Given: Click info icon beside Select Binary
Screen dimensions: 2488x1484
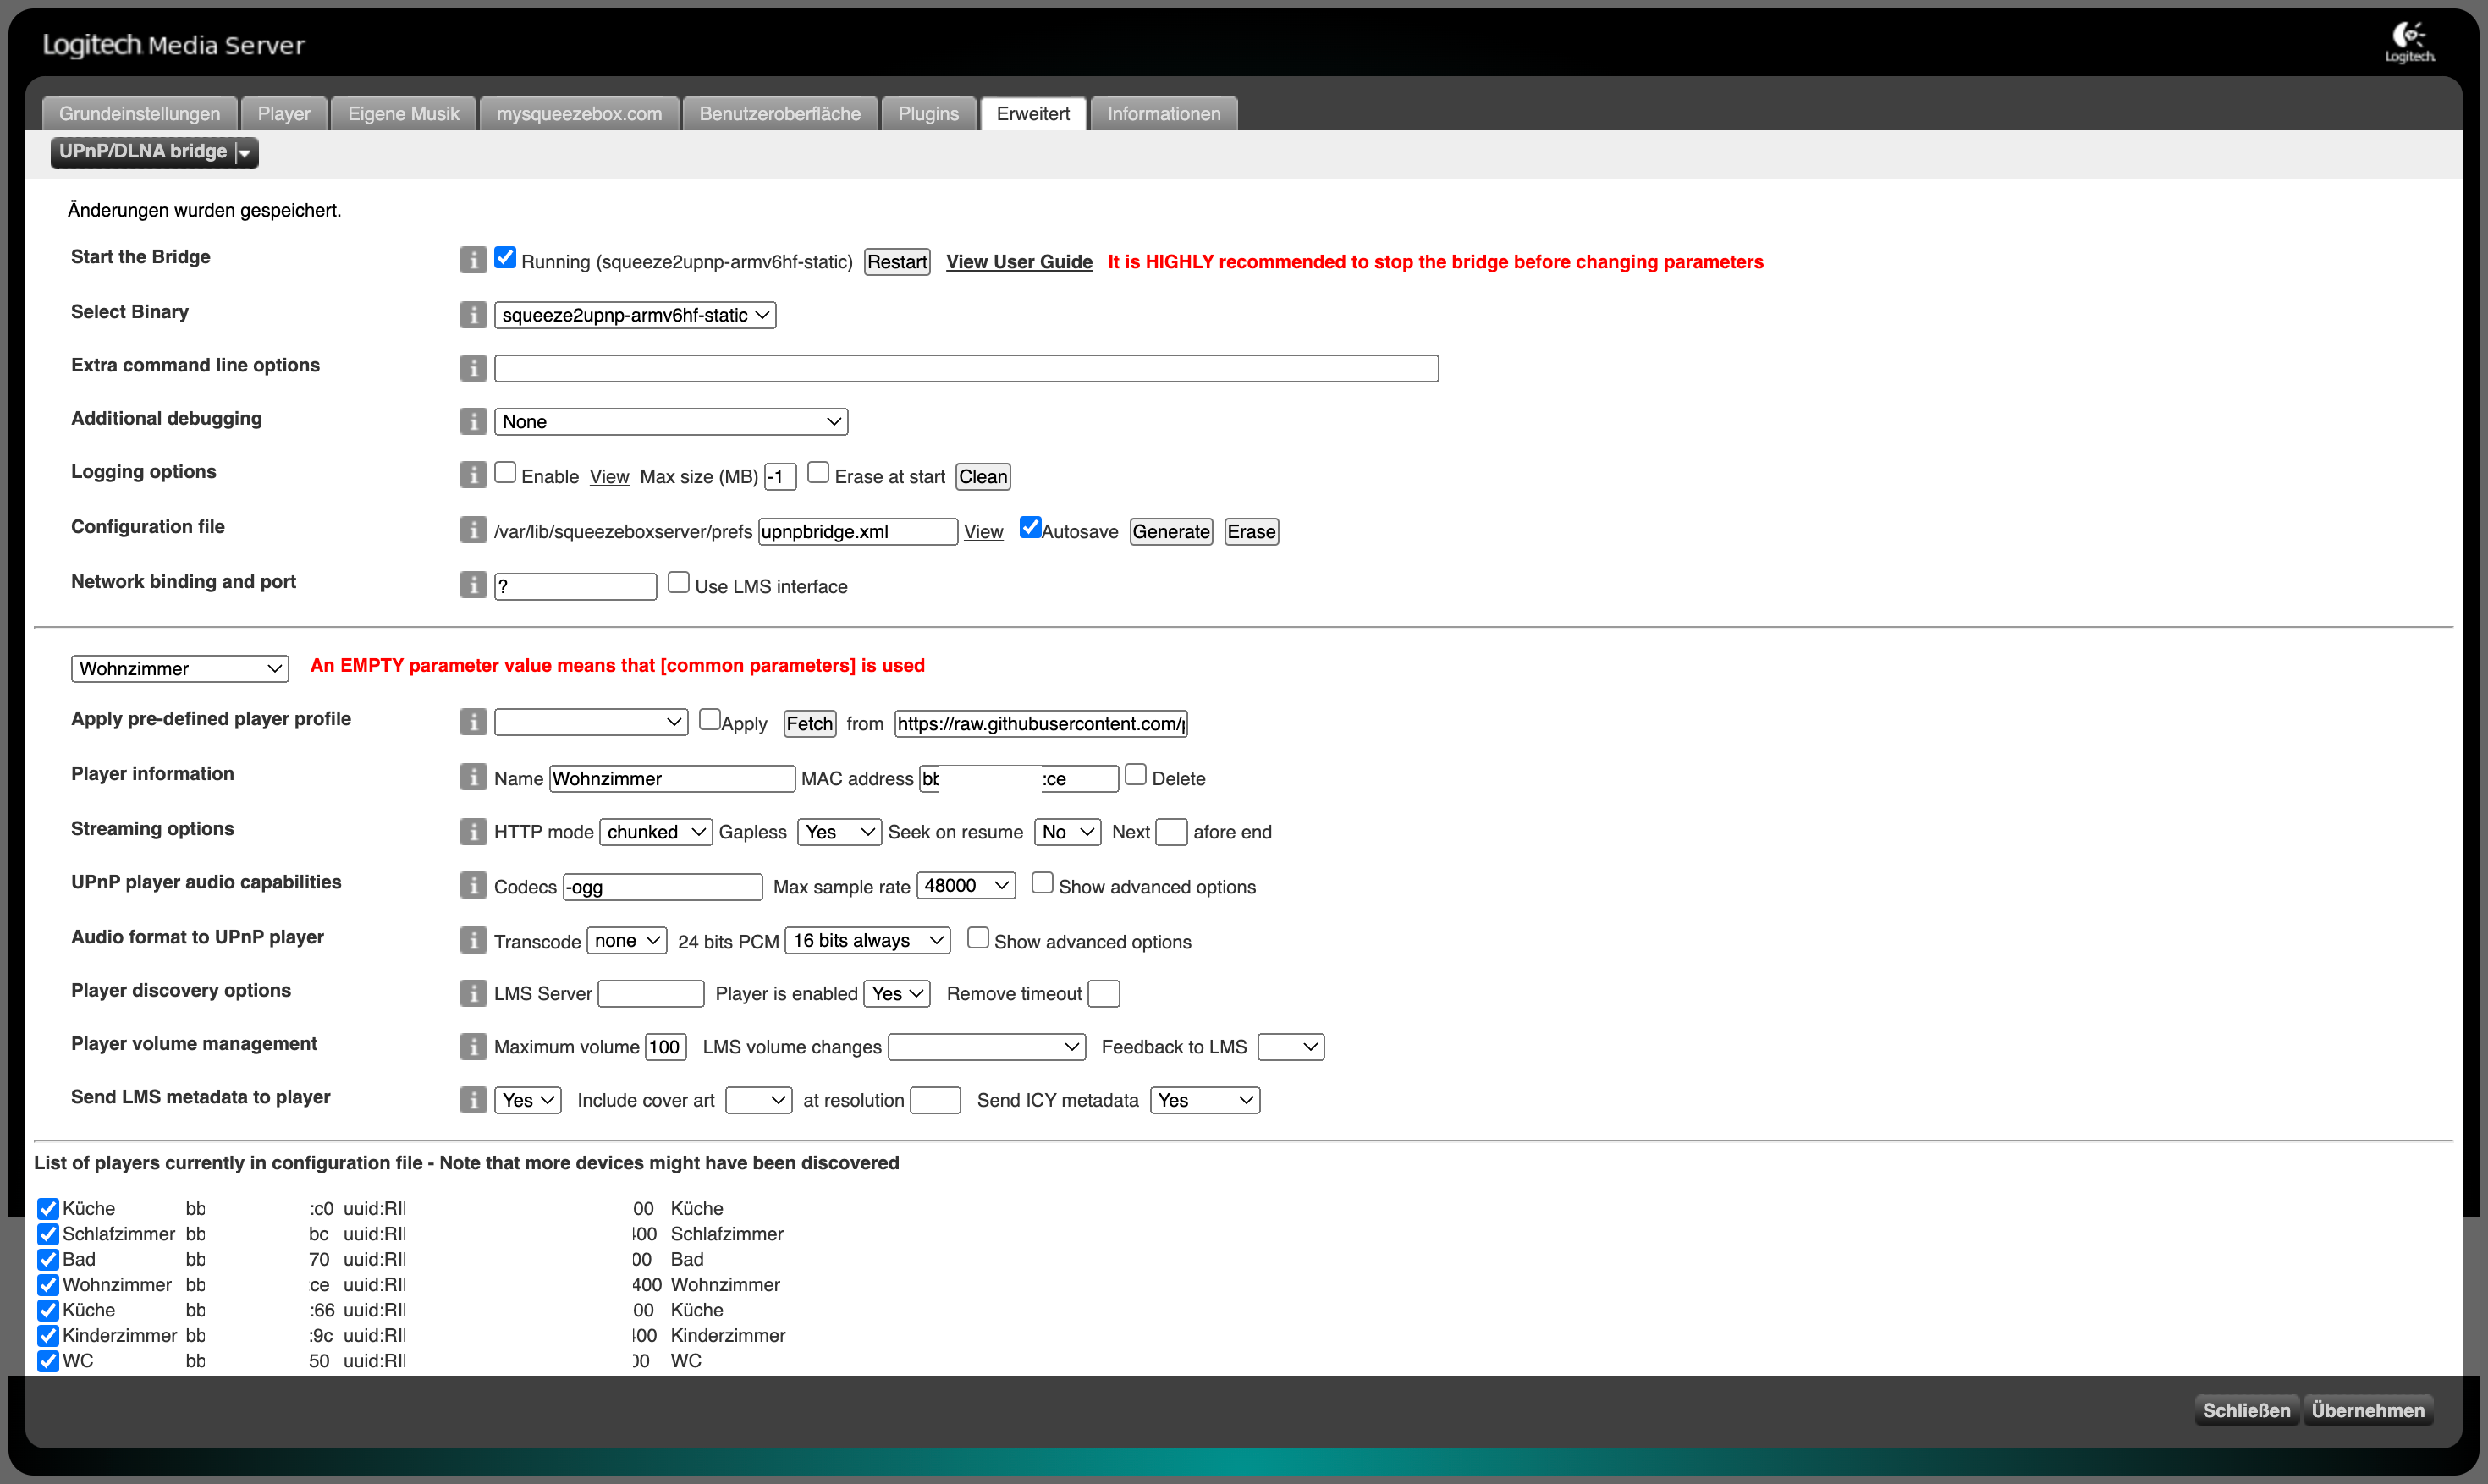Looking at the screenshot, I should (x=473, y=315).
